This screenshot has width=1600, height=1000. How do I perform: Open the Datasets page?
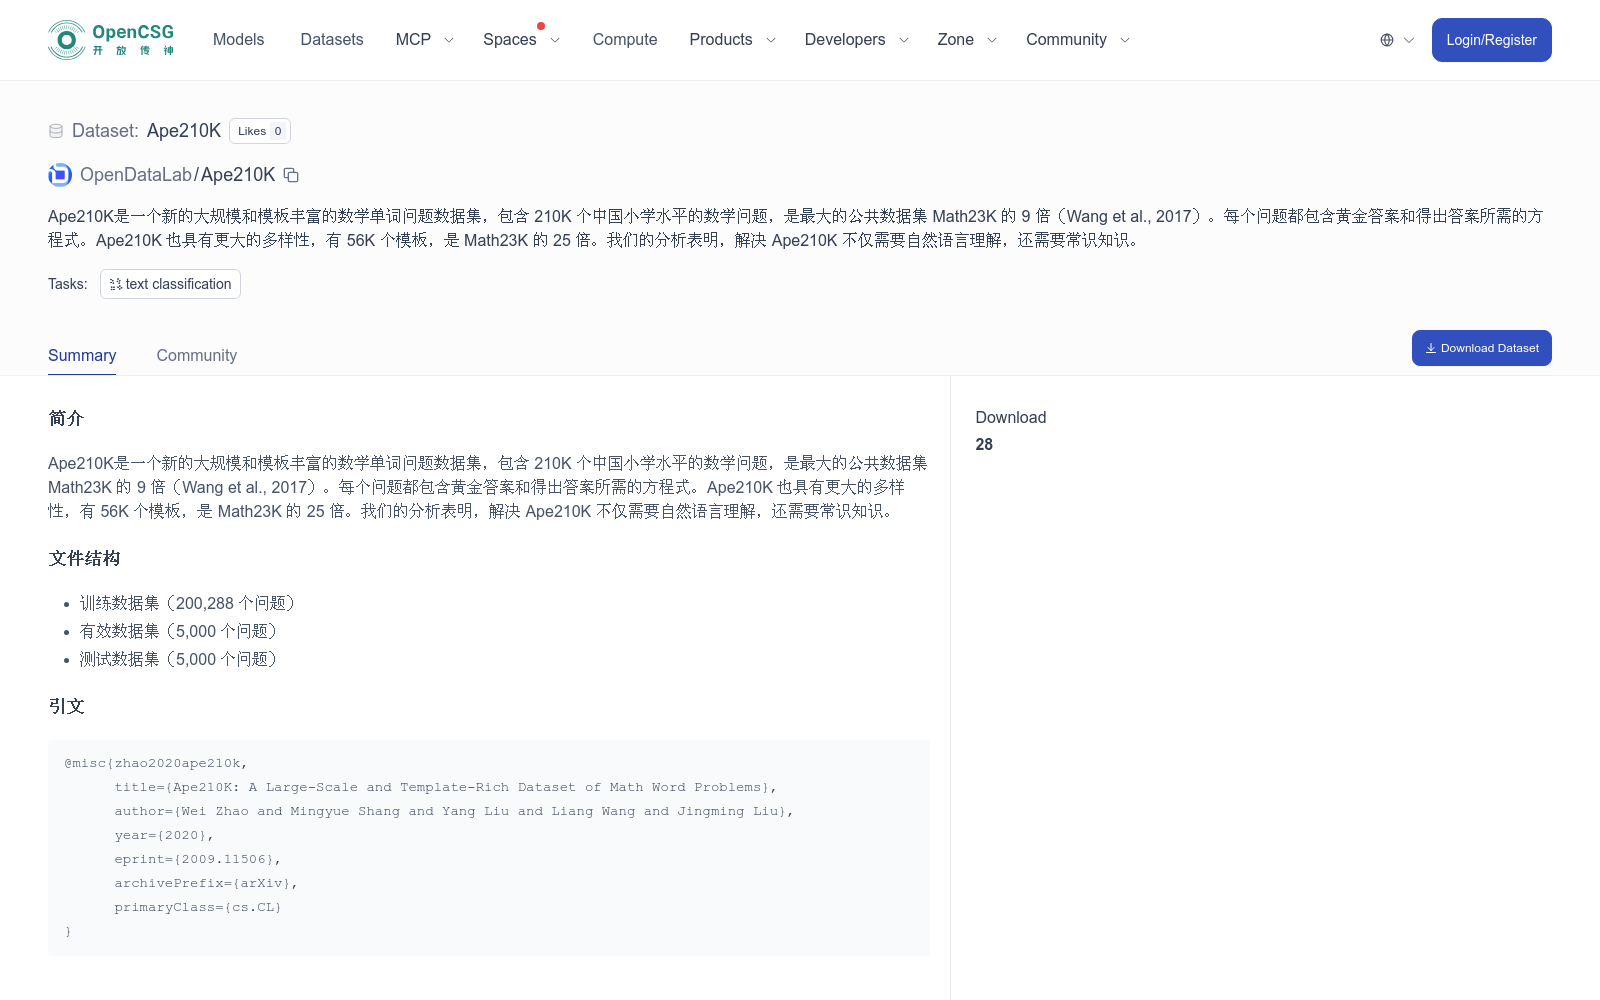coord(332,40)
